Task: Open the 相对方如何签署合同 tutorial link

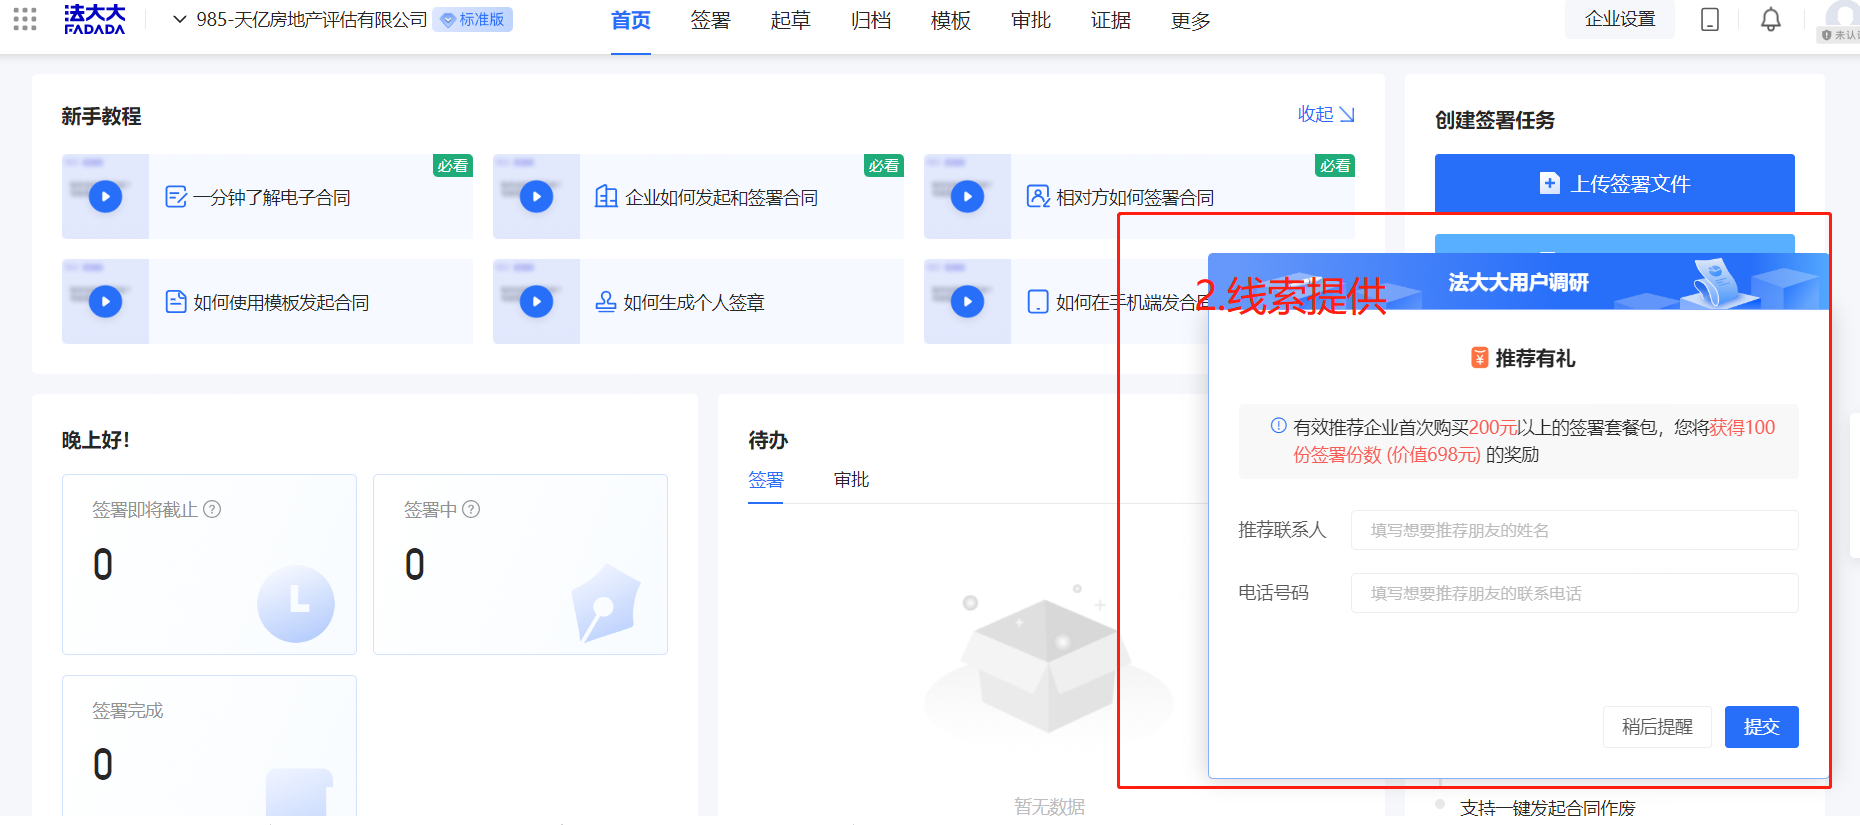Action: click(x=1135, y=197)
